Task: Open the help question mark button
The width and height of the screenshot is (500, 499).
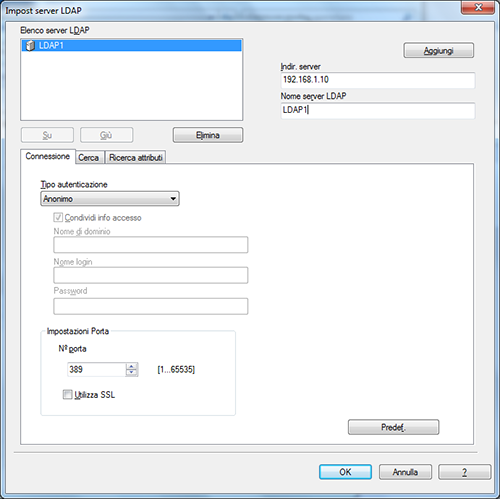Action: pos(464,472)
